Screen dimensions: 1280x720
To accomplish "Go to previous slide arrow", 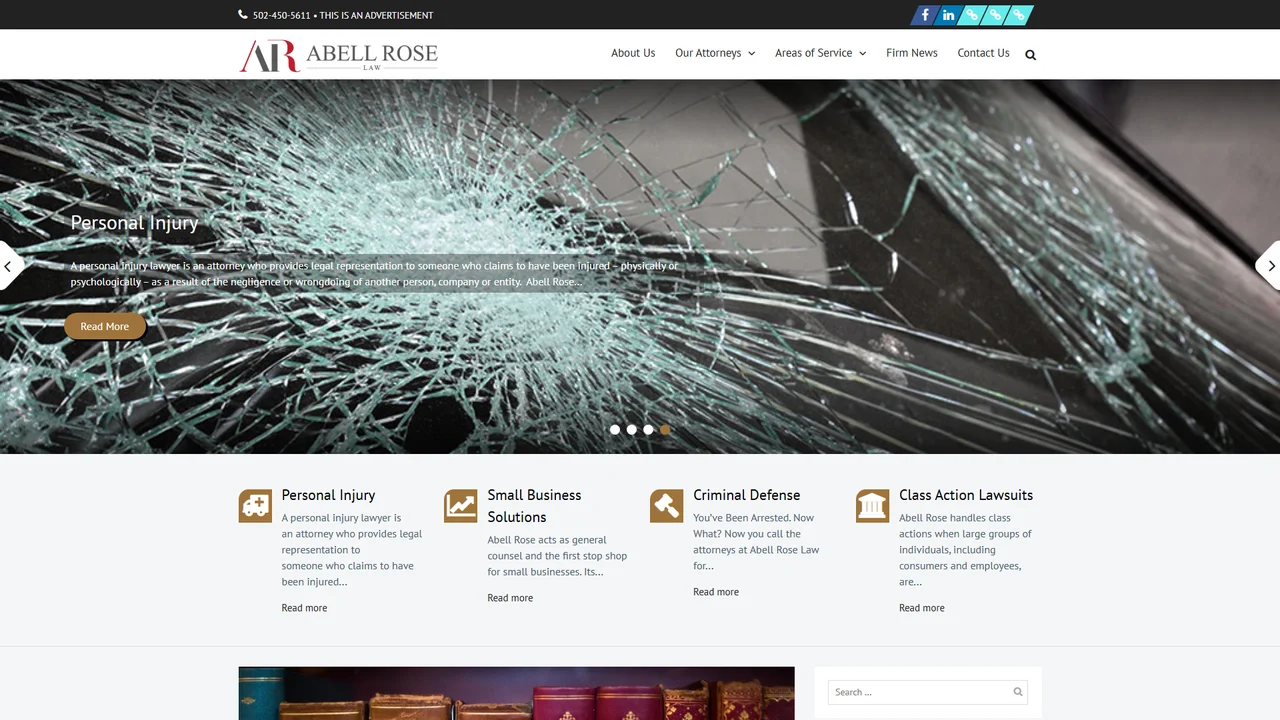I will coord(9,266).
